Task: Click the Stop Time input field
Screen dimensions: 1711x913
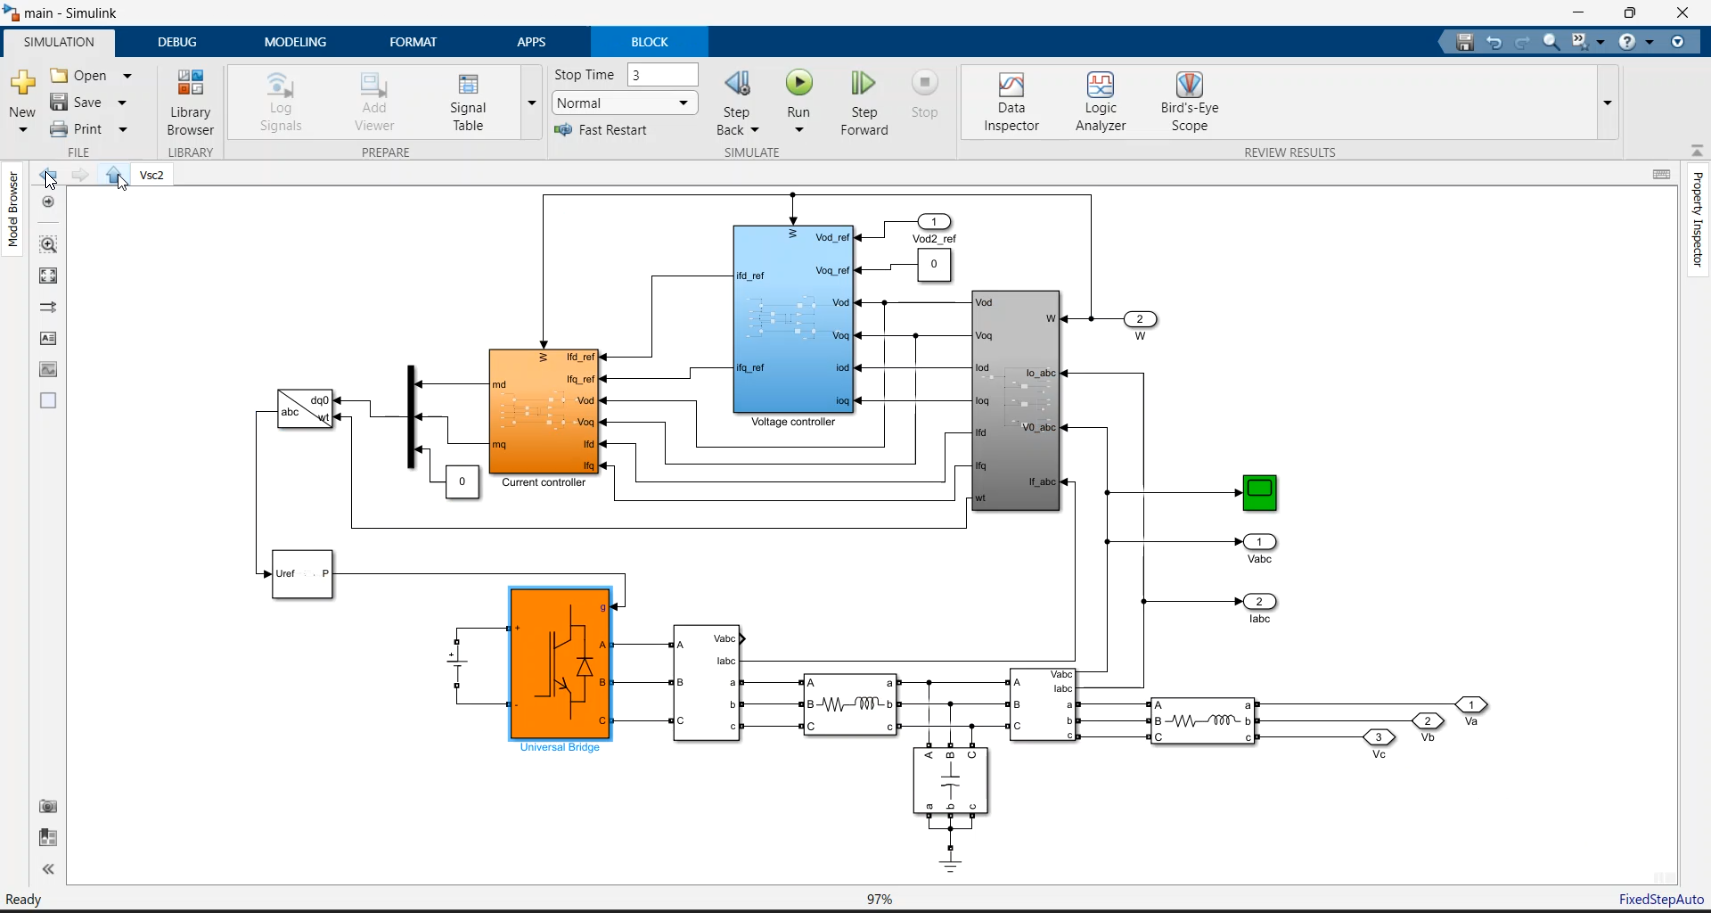Action: pos(662,75)
